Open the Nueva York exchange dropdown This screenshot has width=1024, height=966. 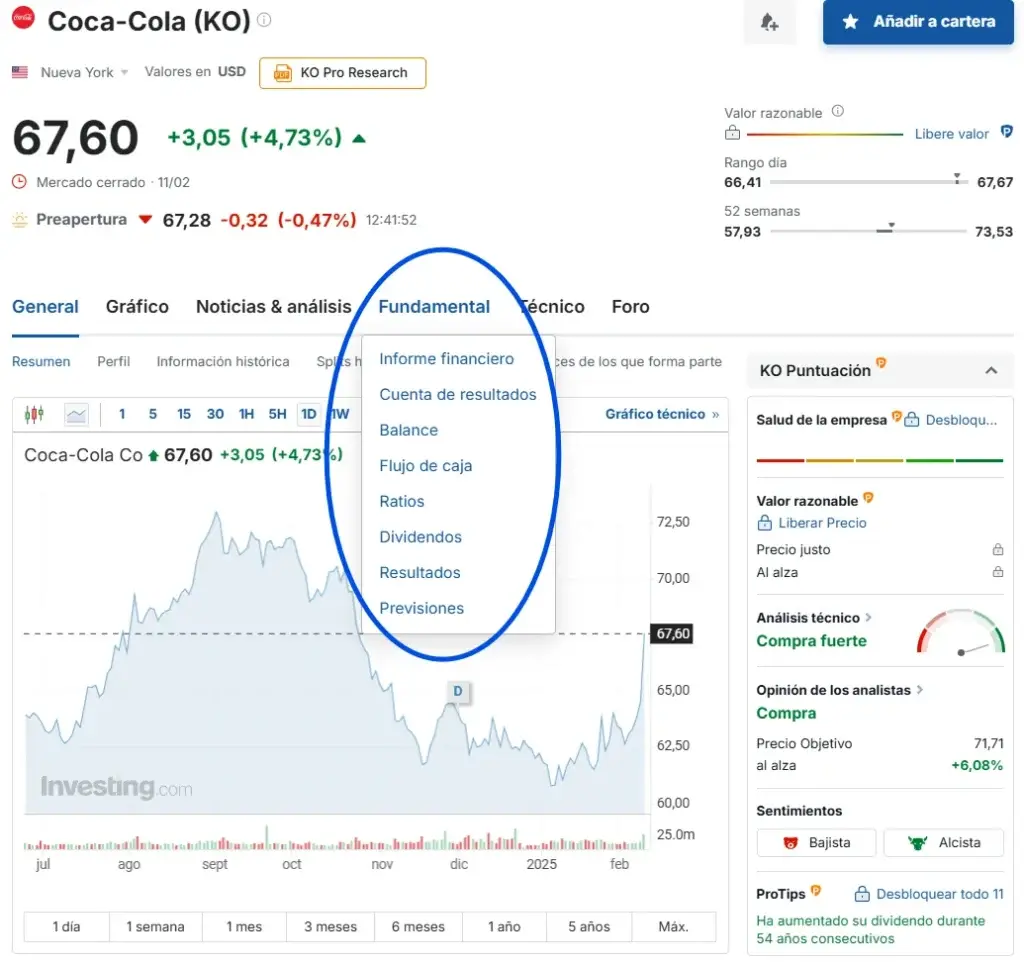coord(84,72)
